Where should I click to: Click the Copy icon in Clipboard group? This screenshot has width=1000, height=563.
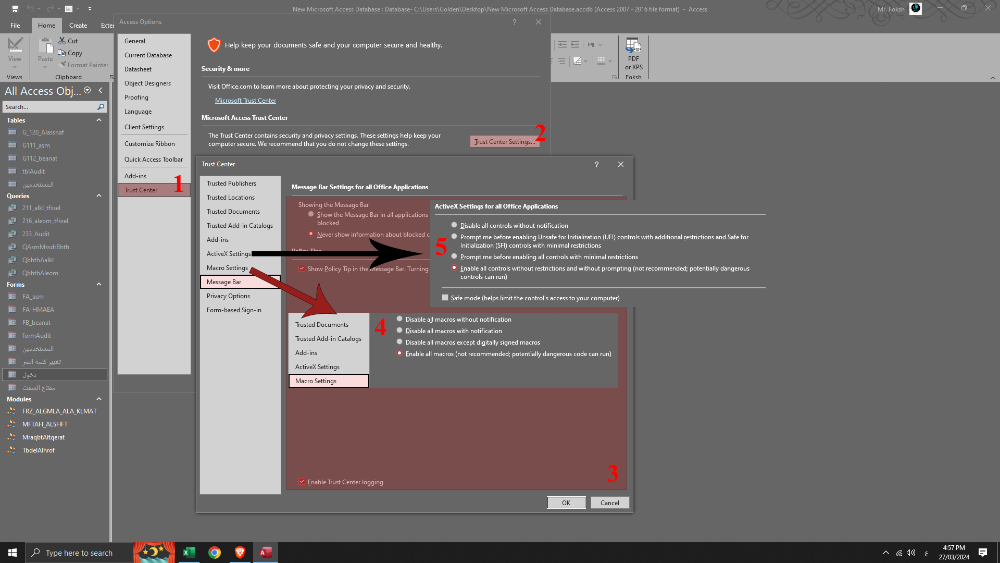click(62, 53)
